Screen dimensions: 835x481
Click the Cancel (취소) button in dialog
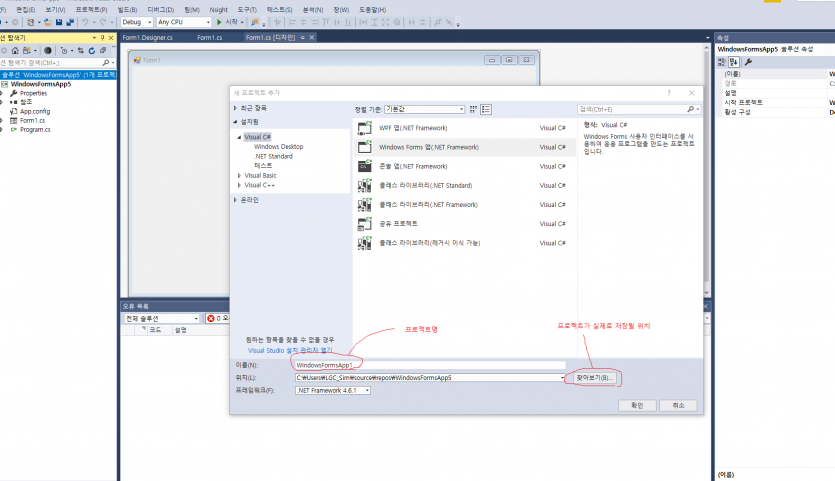click(678, 405)
